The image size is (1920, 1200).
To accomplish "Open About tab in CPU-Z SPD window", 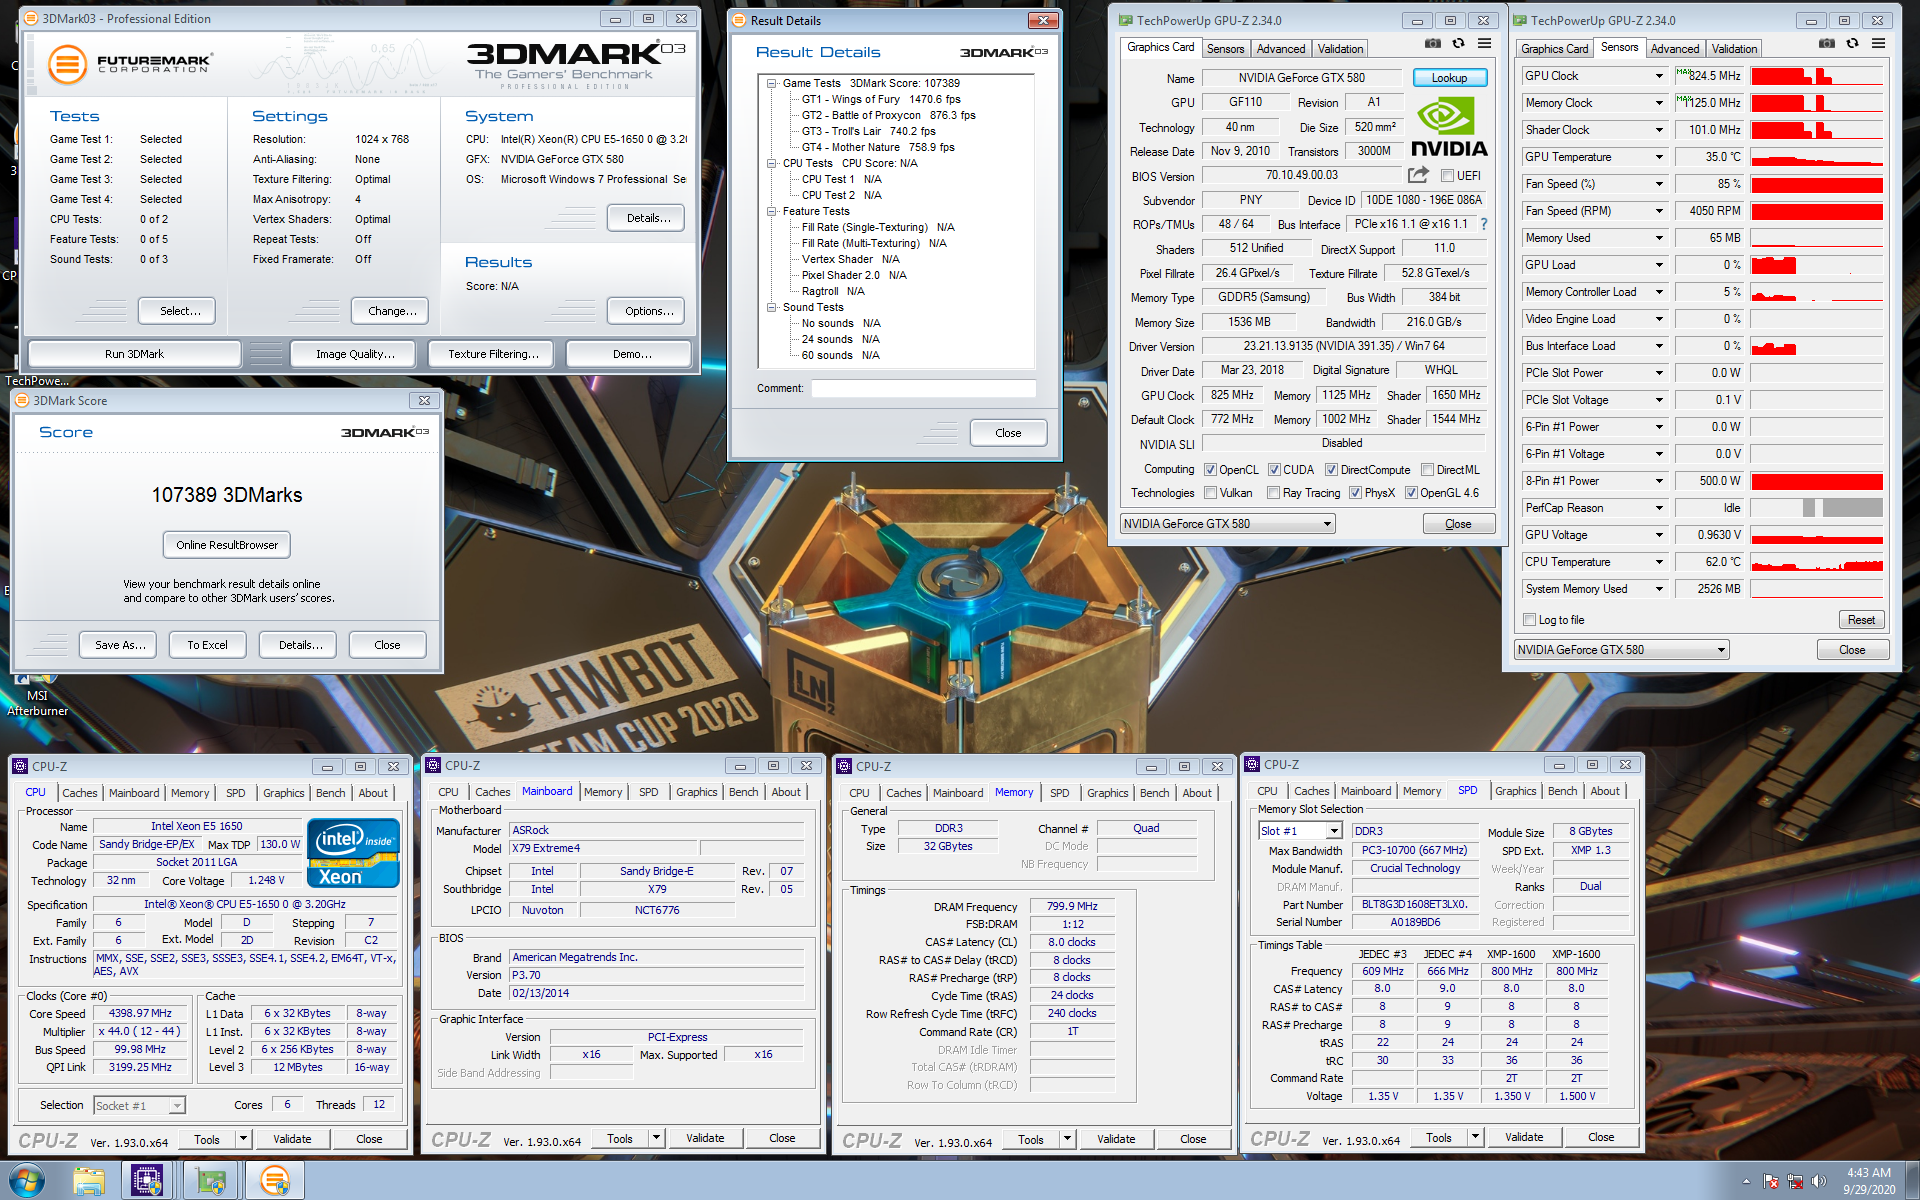I will (1605, 791).
